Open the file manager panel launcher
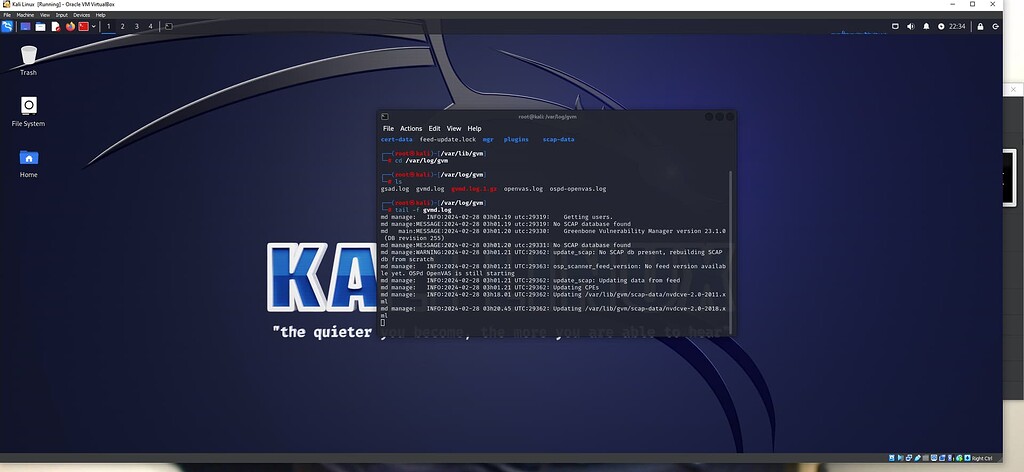 click(x=40, y=26)
